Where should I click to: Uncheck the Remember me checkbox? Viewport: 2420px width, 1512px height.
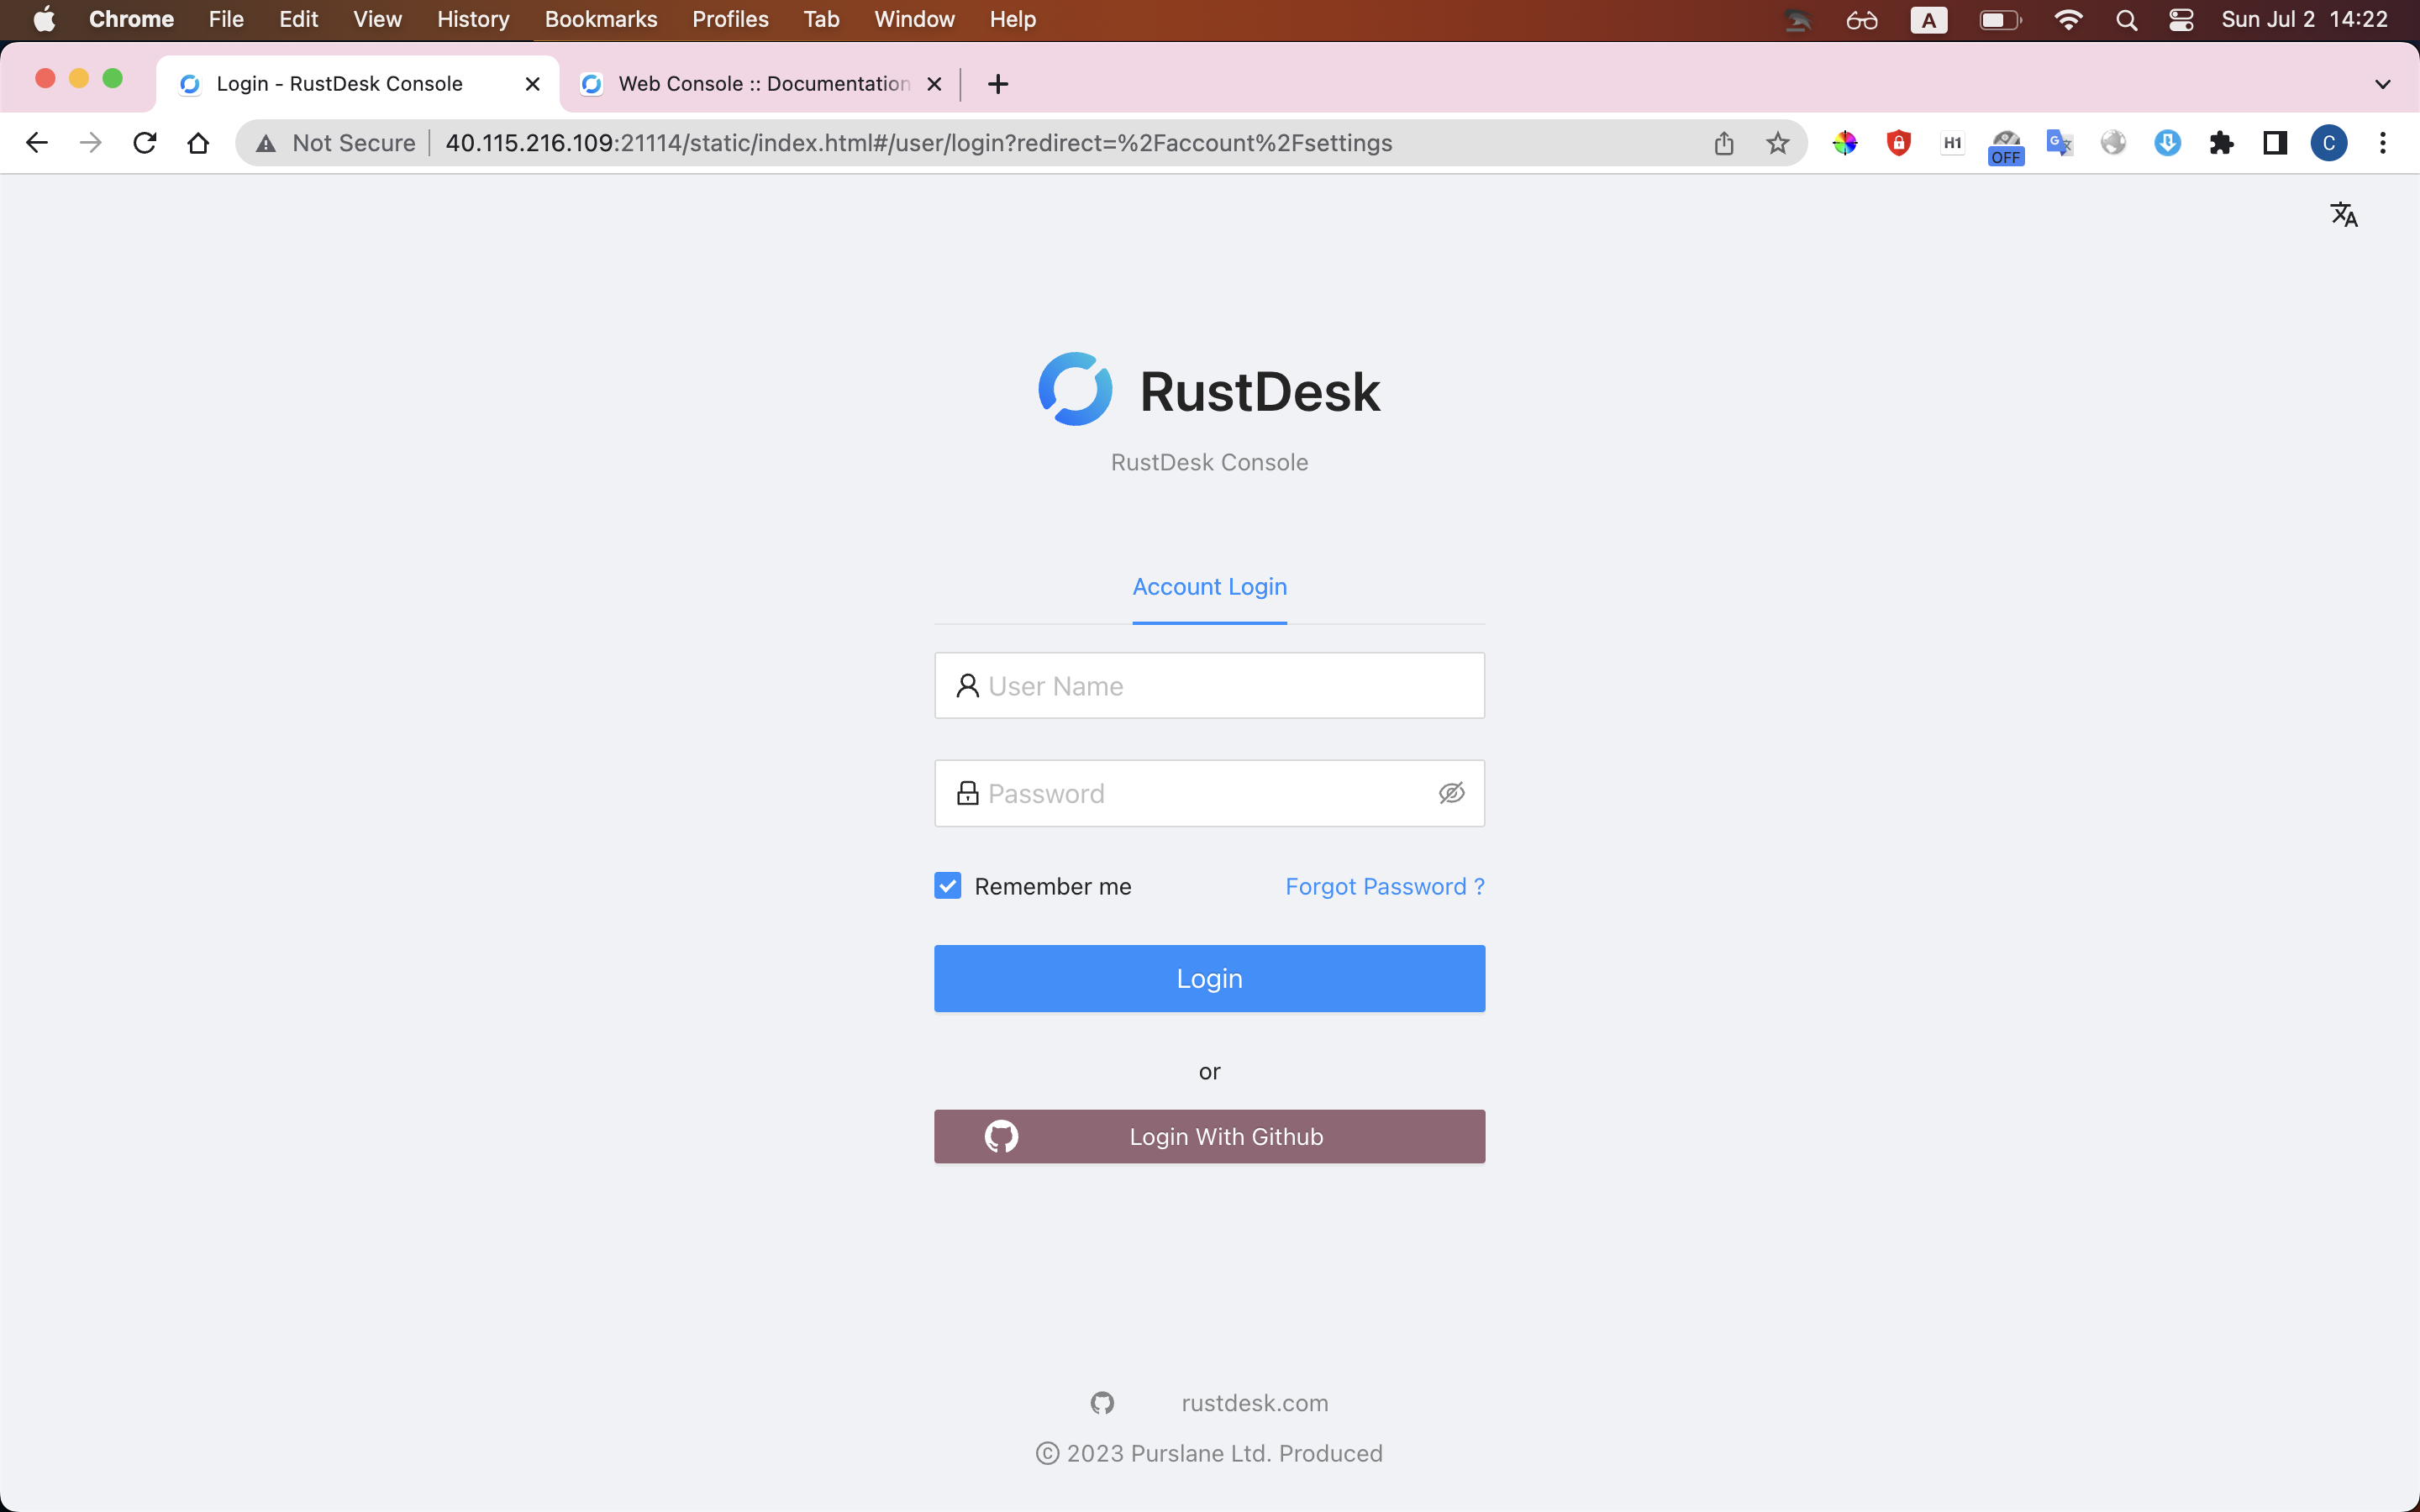[x=947, y=886]
